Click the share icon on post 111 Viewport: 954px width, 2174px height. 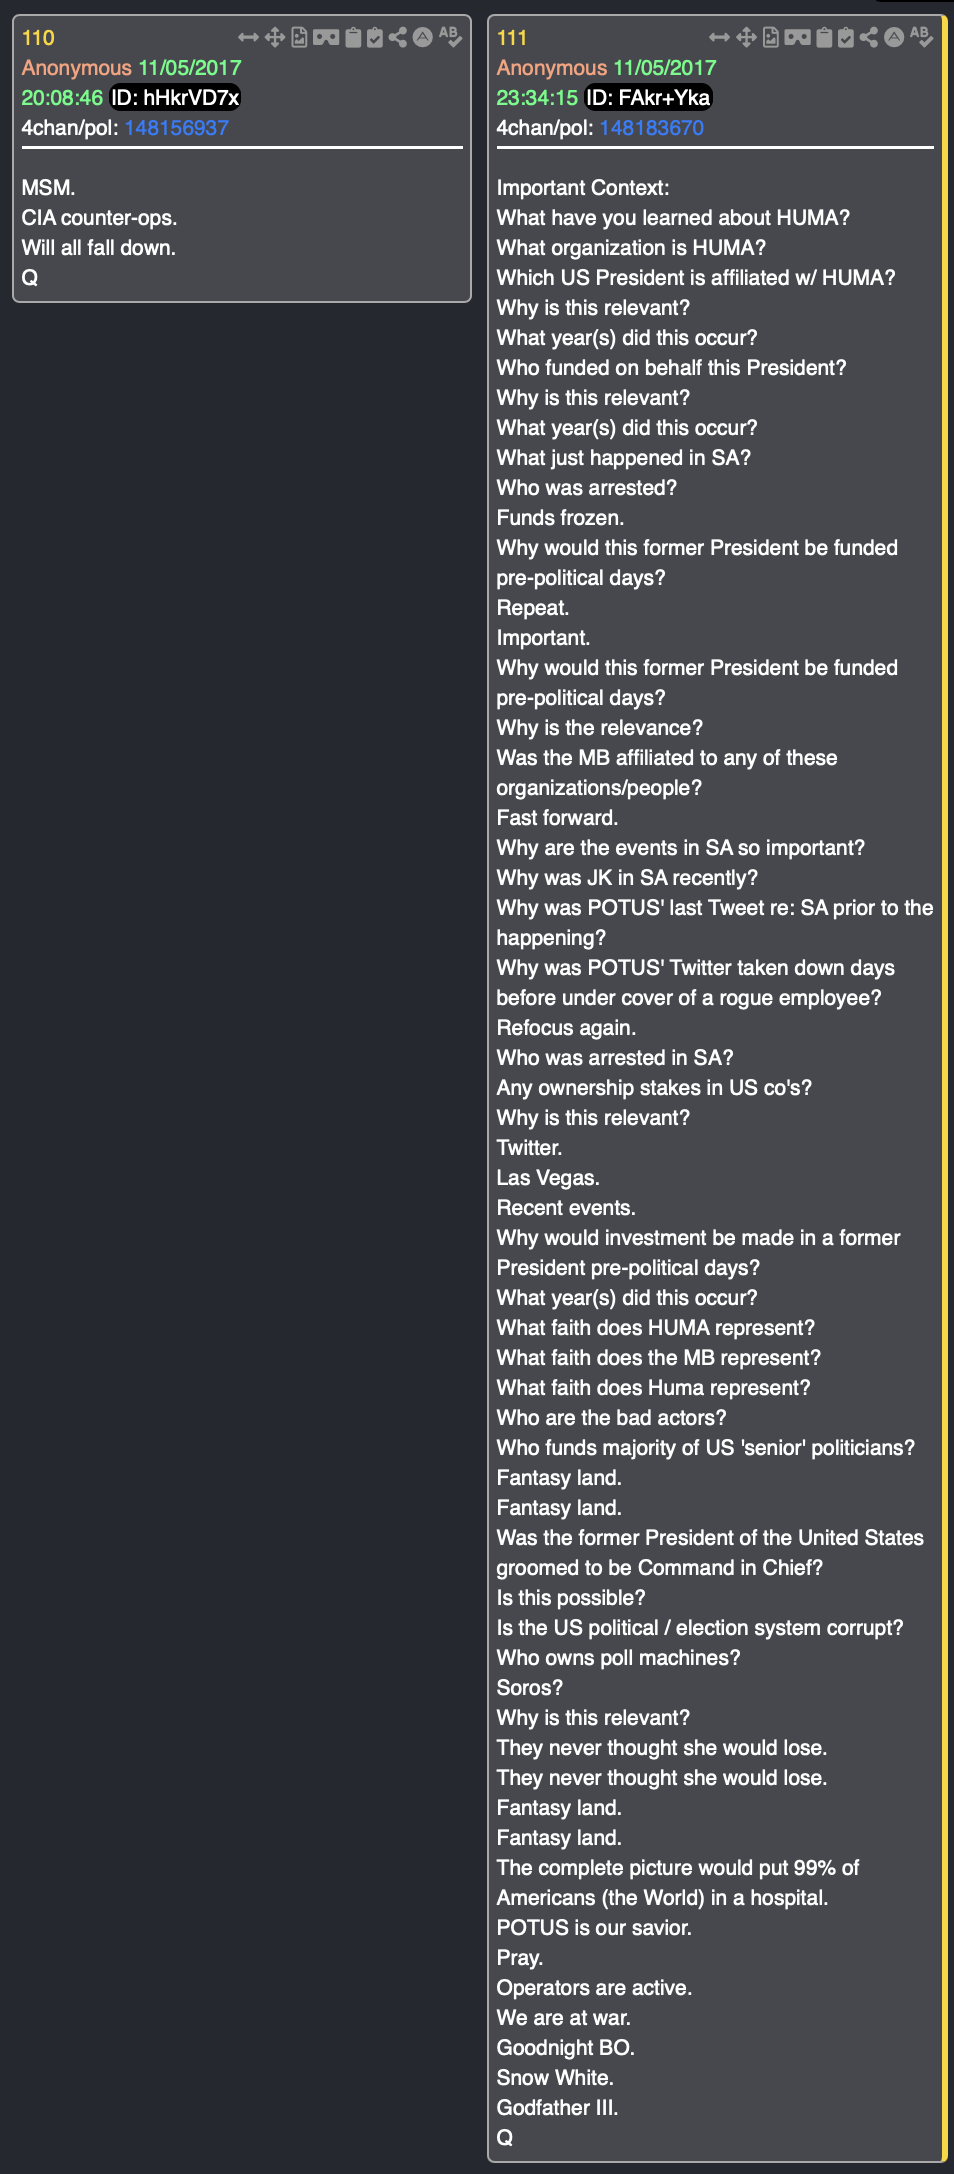(x=869, y=38)
